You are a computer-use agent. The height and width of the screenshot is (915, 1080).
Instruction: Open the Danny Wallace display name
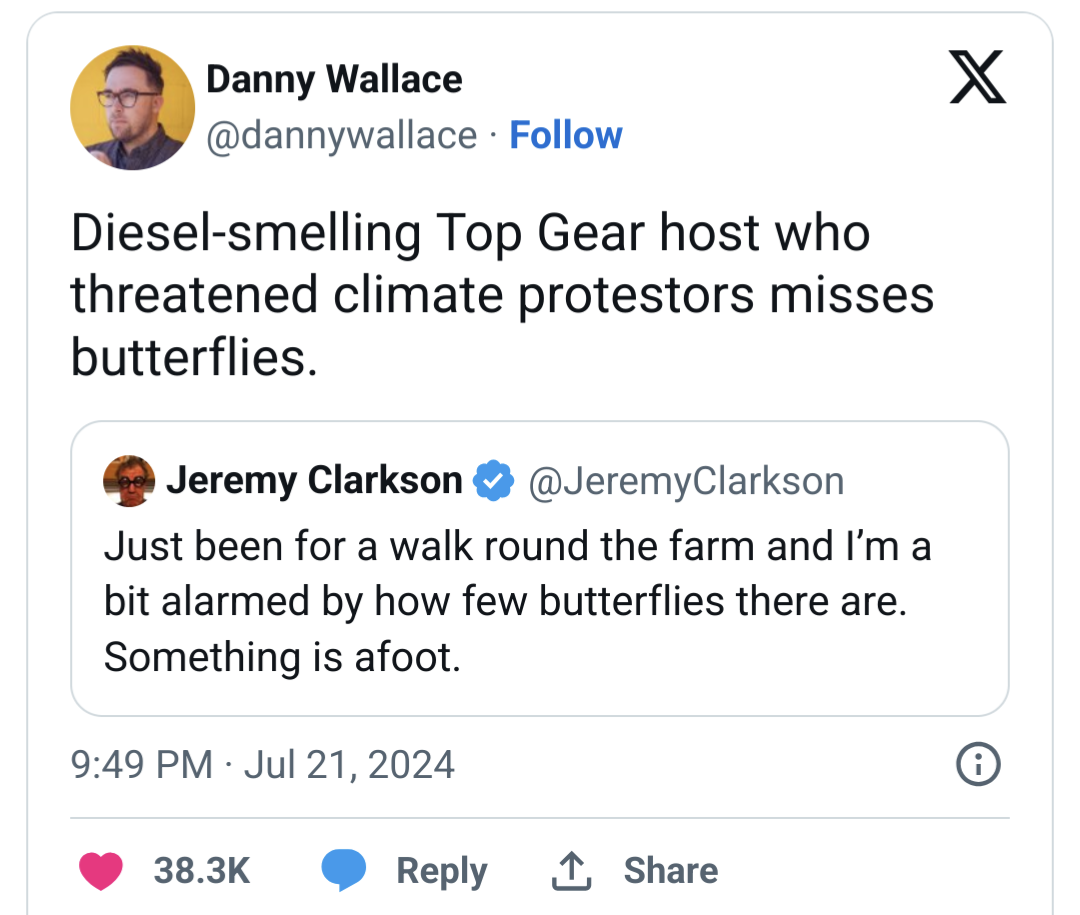tap(334, 79)
